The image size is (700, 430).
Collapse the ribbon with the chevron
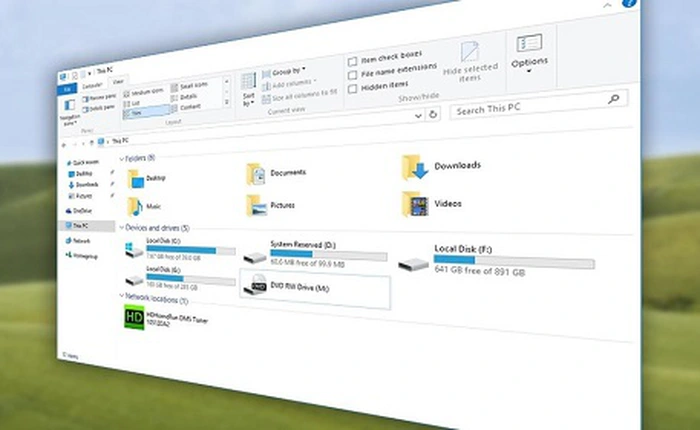click(x=607, y=5)
